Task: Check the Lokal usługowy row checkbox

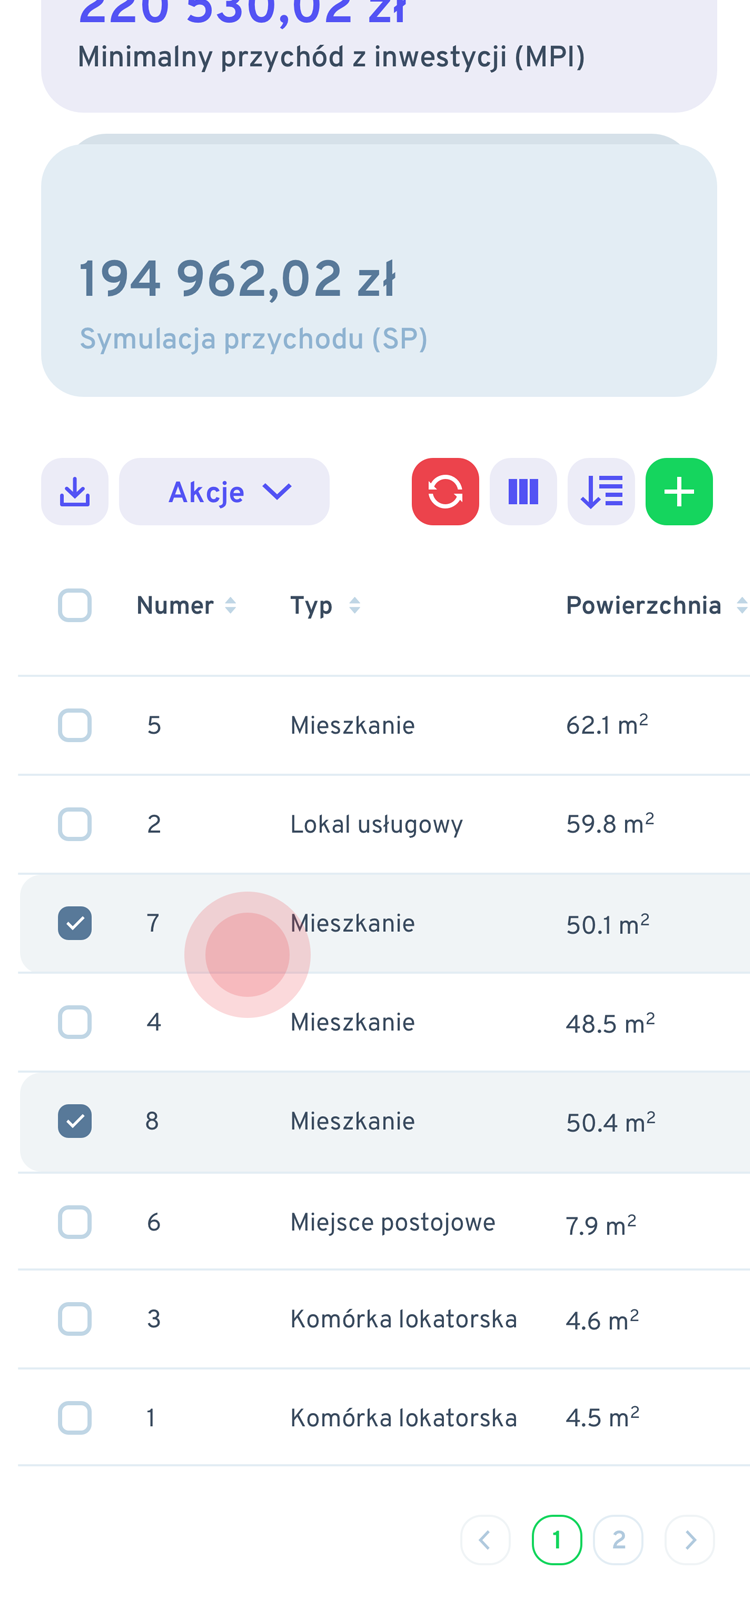Action: 75,825
